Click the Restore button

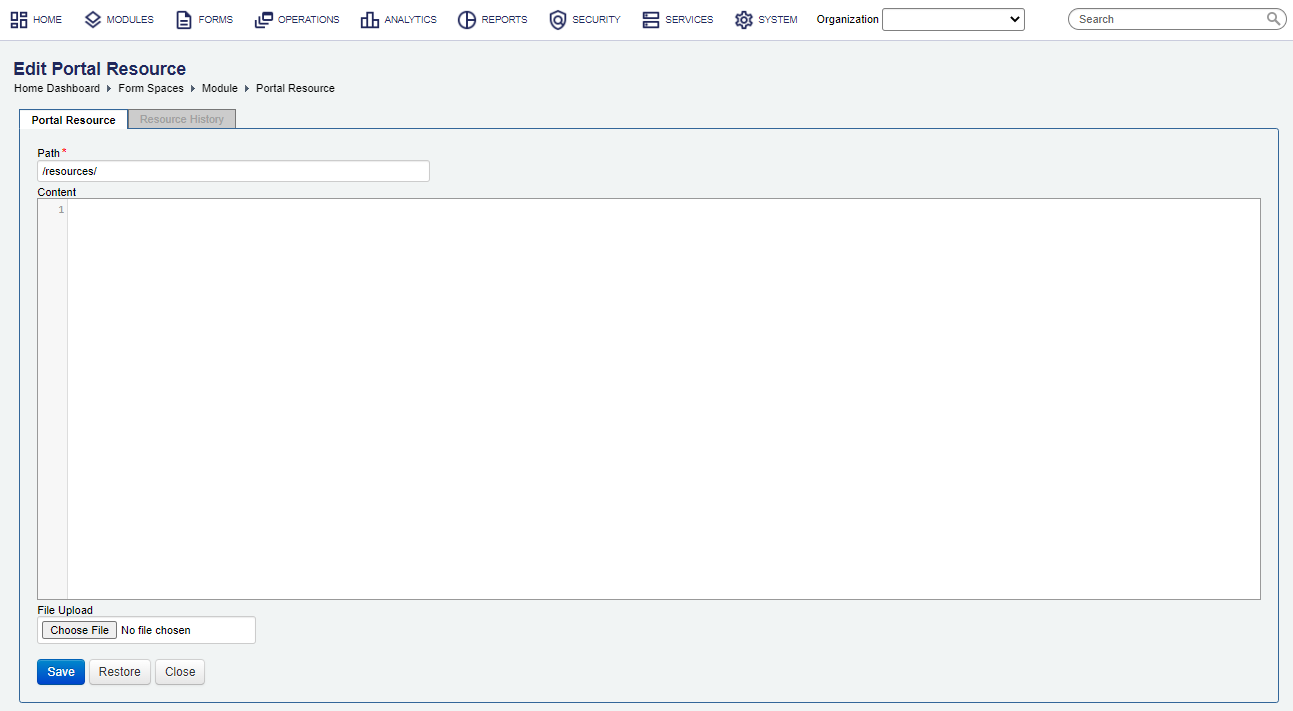[x=120, y=672]
